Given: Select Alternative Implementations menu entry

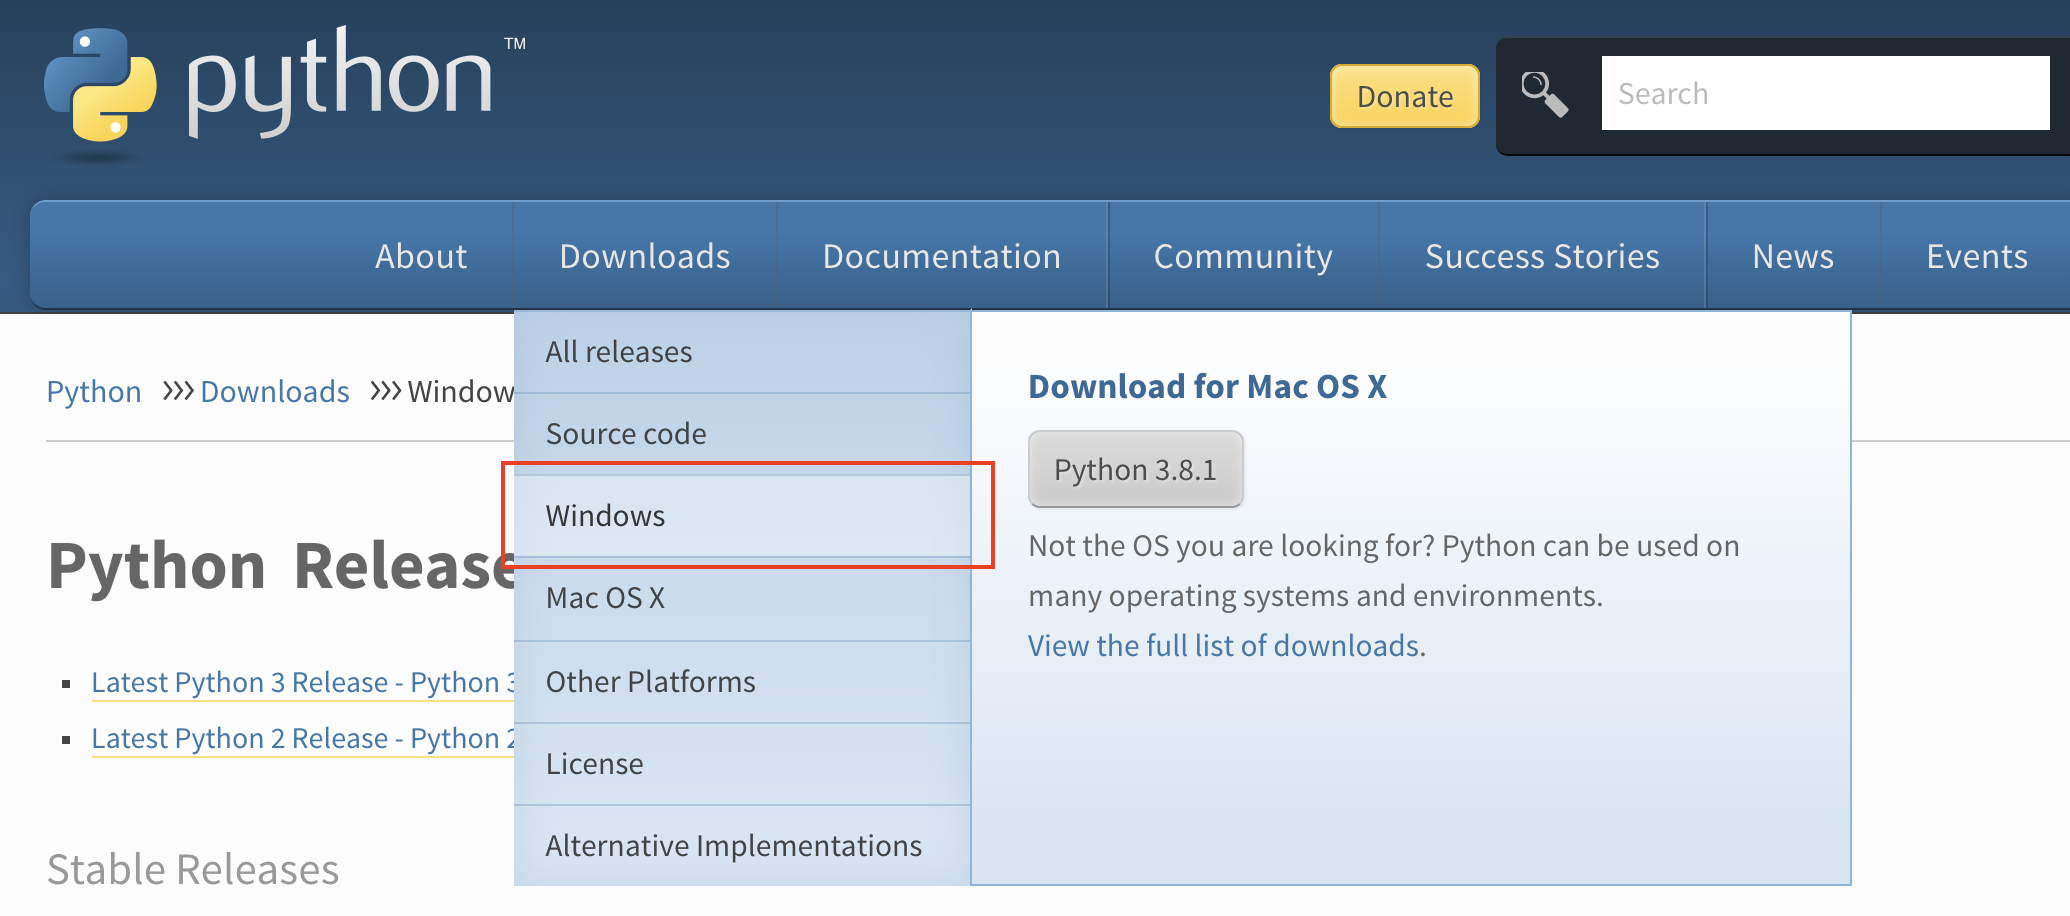Looking at the screenshot, I should 733,846.
